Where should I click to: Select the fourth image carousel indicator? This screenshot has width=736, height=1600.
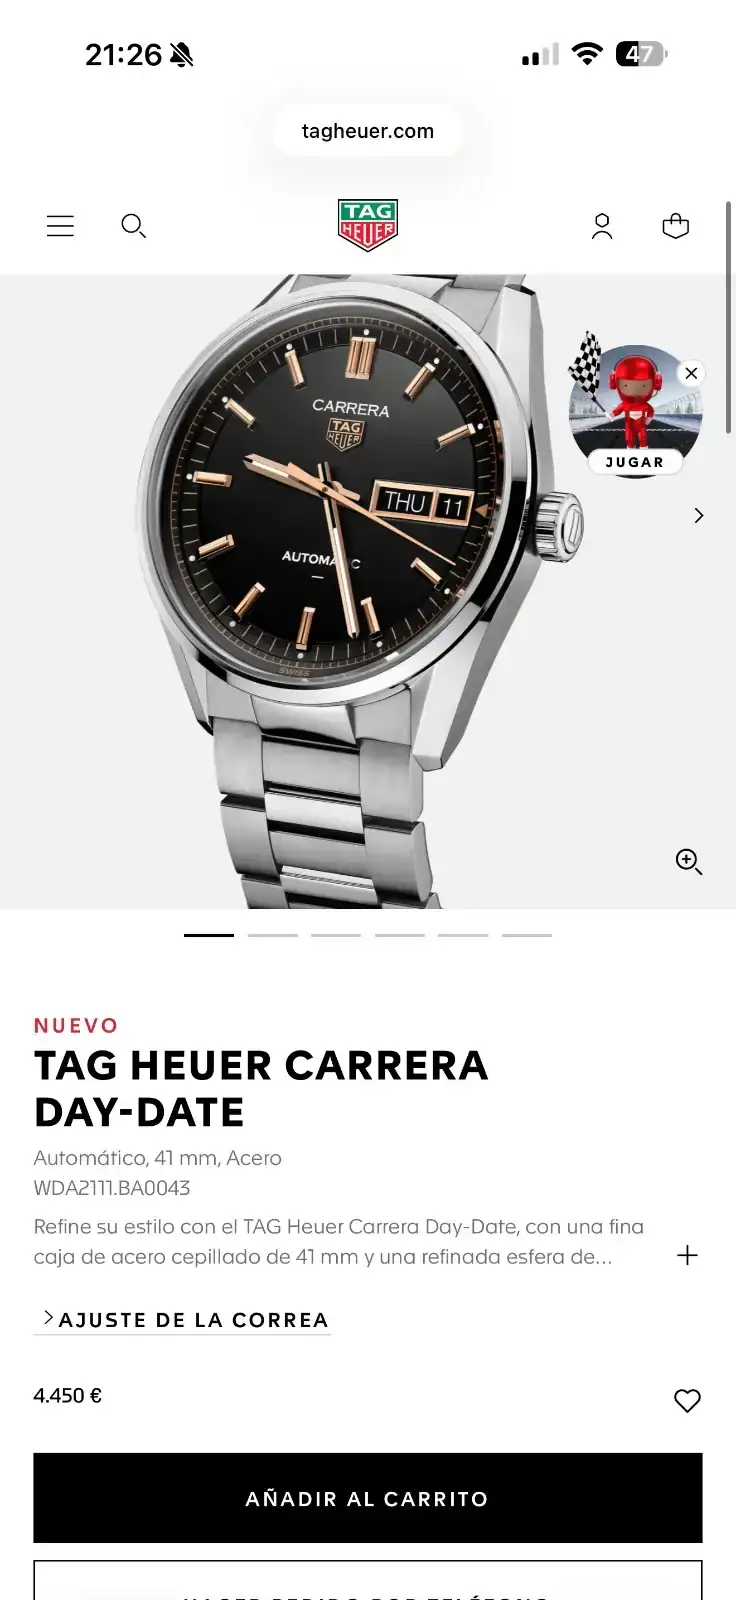click(x=400, y=935)
